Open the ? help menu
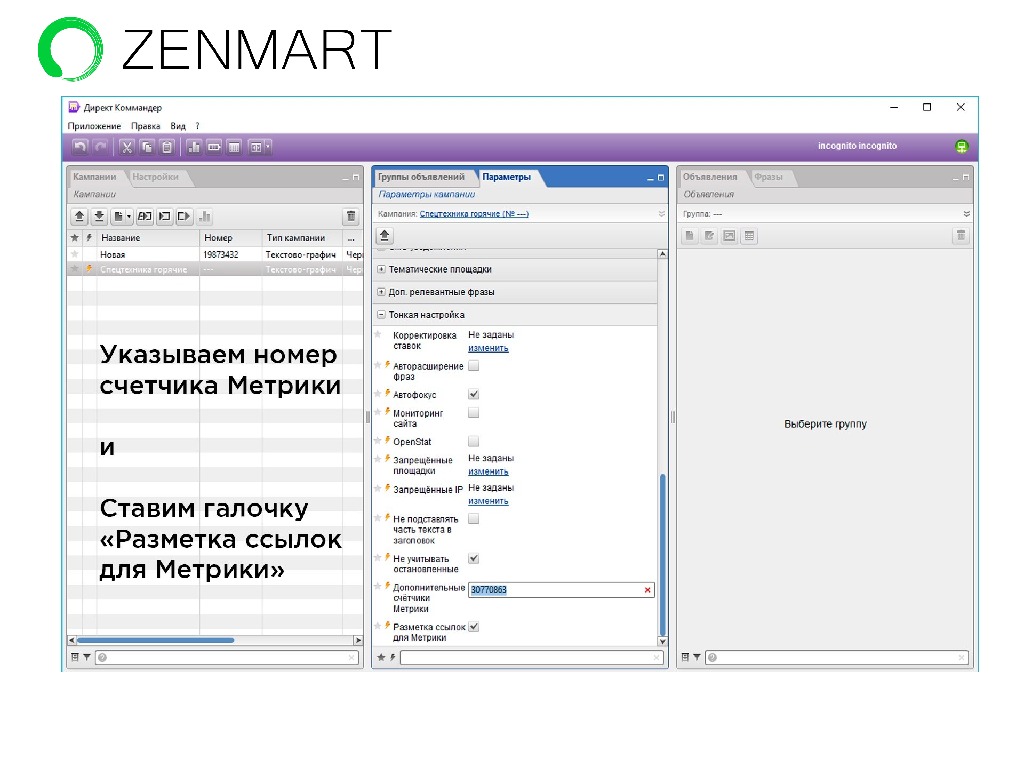Screen dimensions: 1024x768 tap(197, 126)
